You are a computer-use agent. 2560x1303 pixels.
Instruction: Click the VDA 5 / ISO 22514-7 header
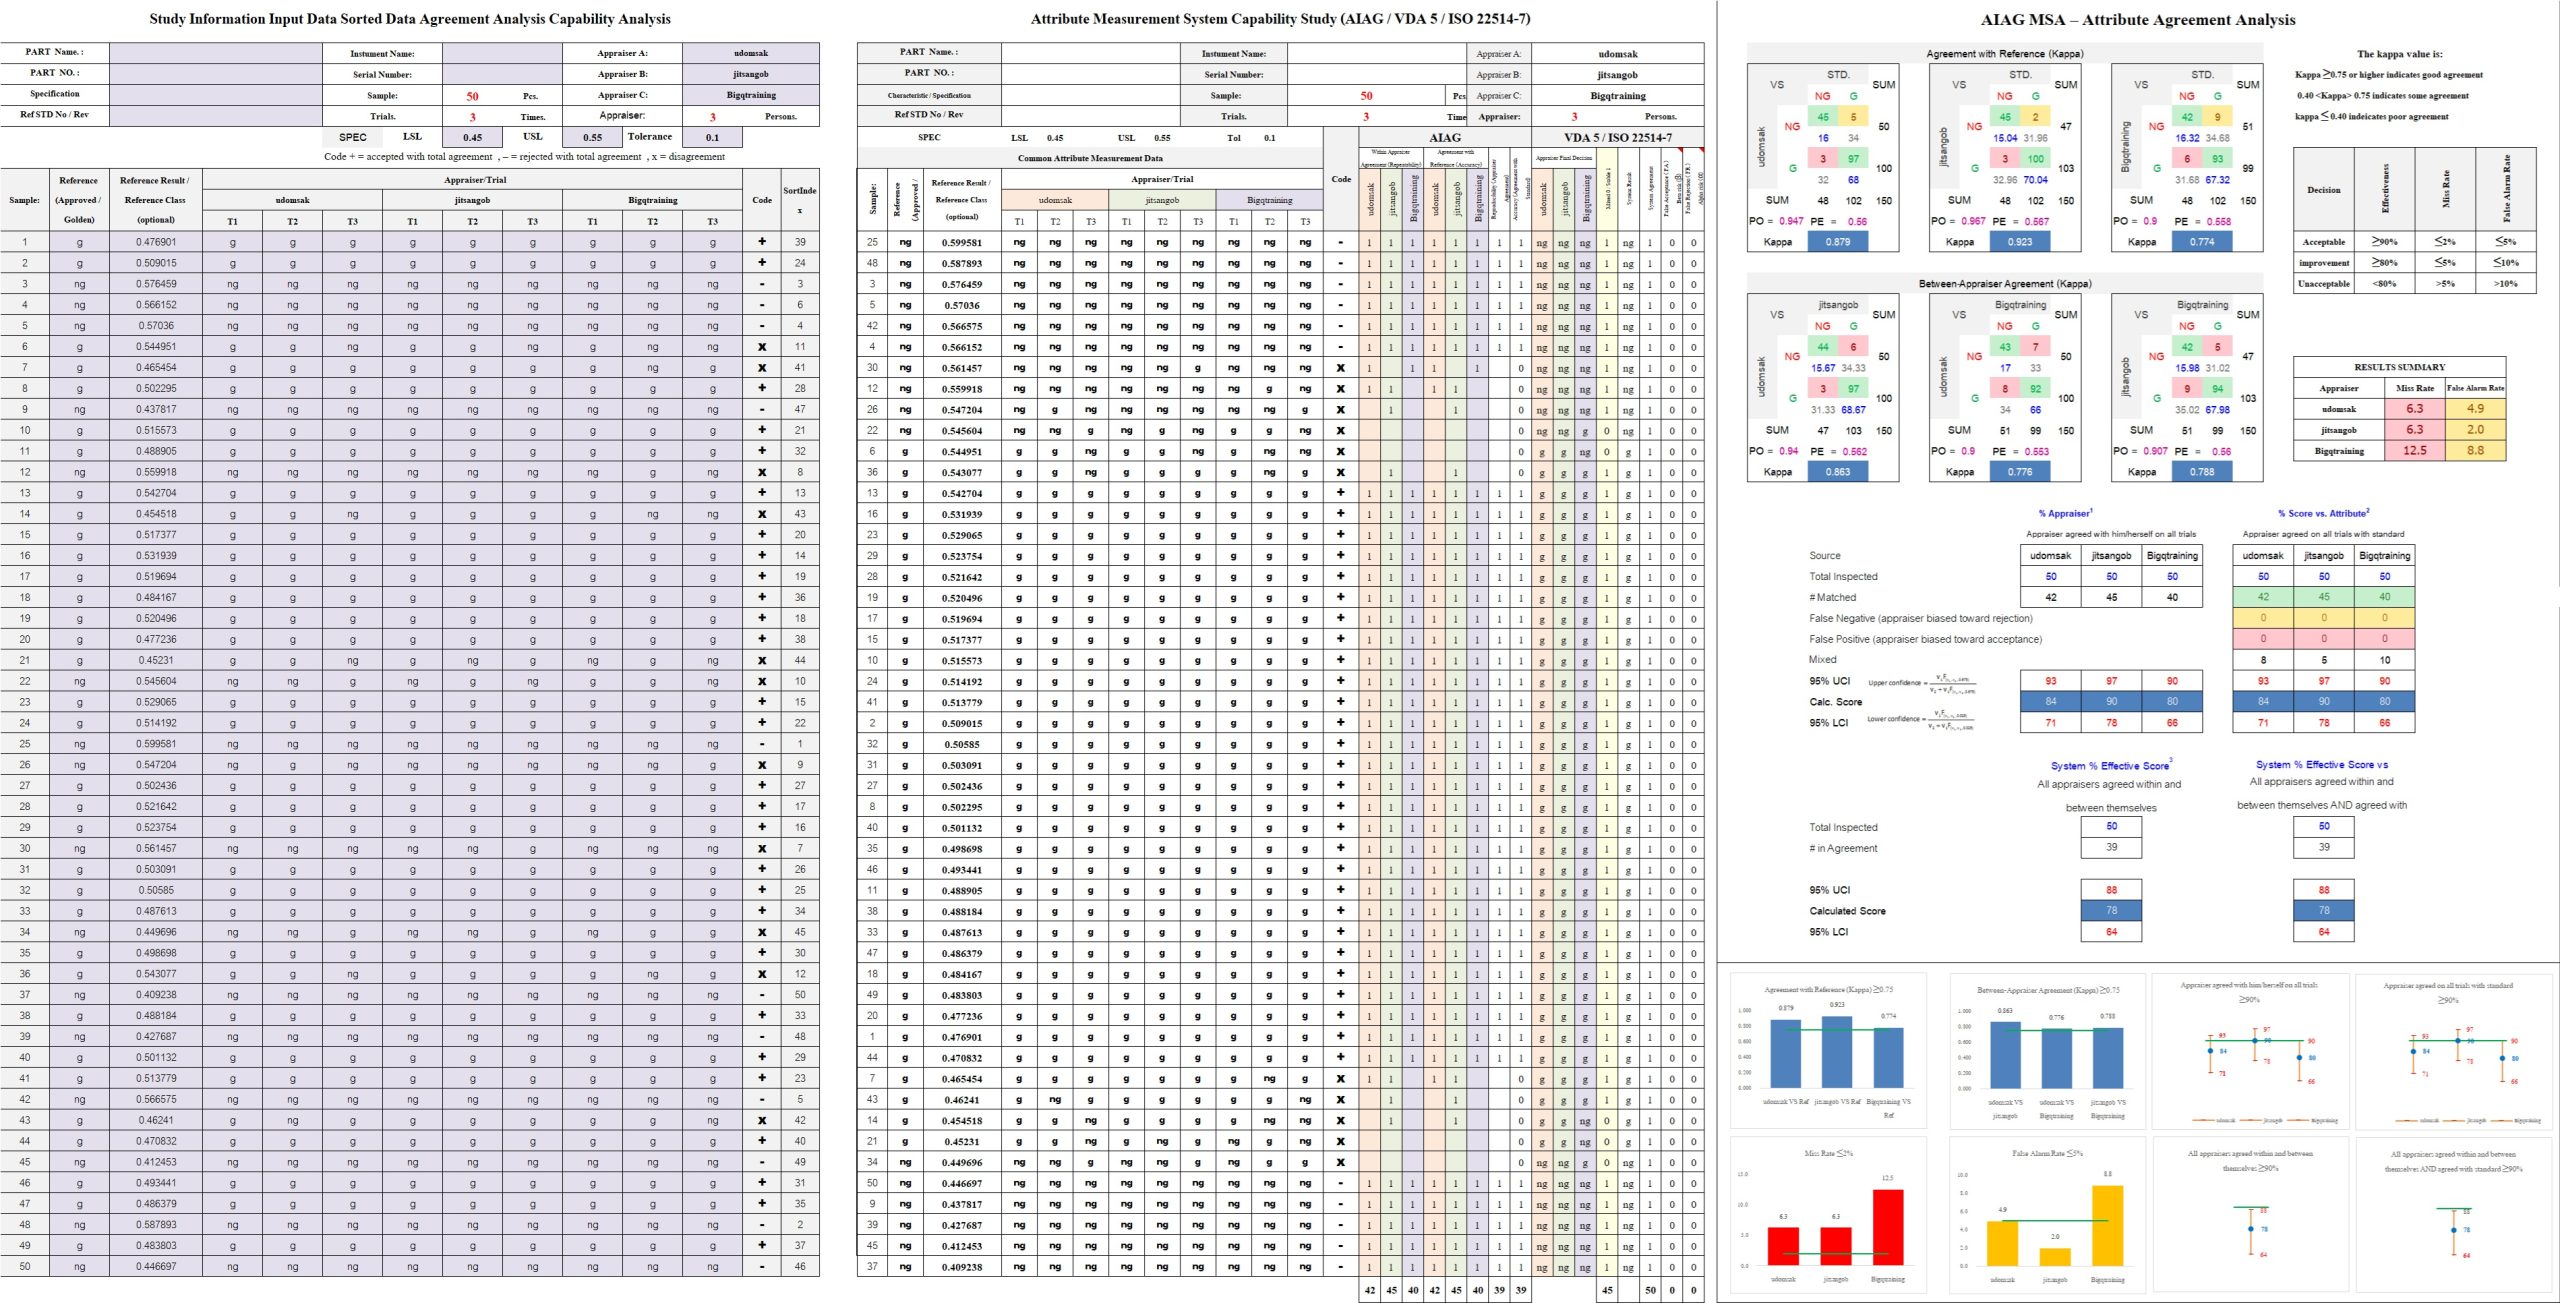(x=1617, y=138)
